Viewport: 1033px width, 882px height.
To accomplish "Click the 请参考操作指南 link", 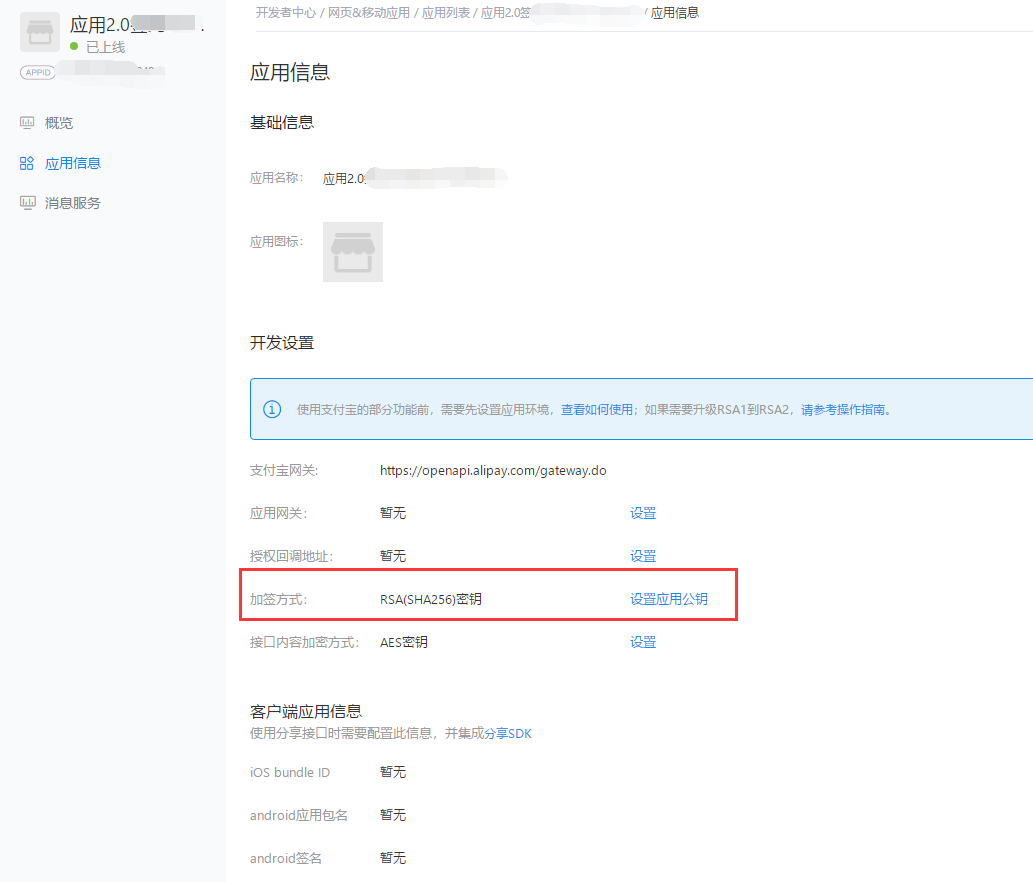I will tap(844, 409).
